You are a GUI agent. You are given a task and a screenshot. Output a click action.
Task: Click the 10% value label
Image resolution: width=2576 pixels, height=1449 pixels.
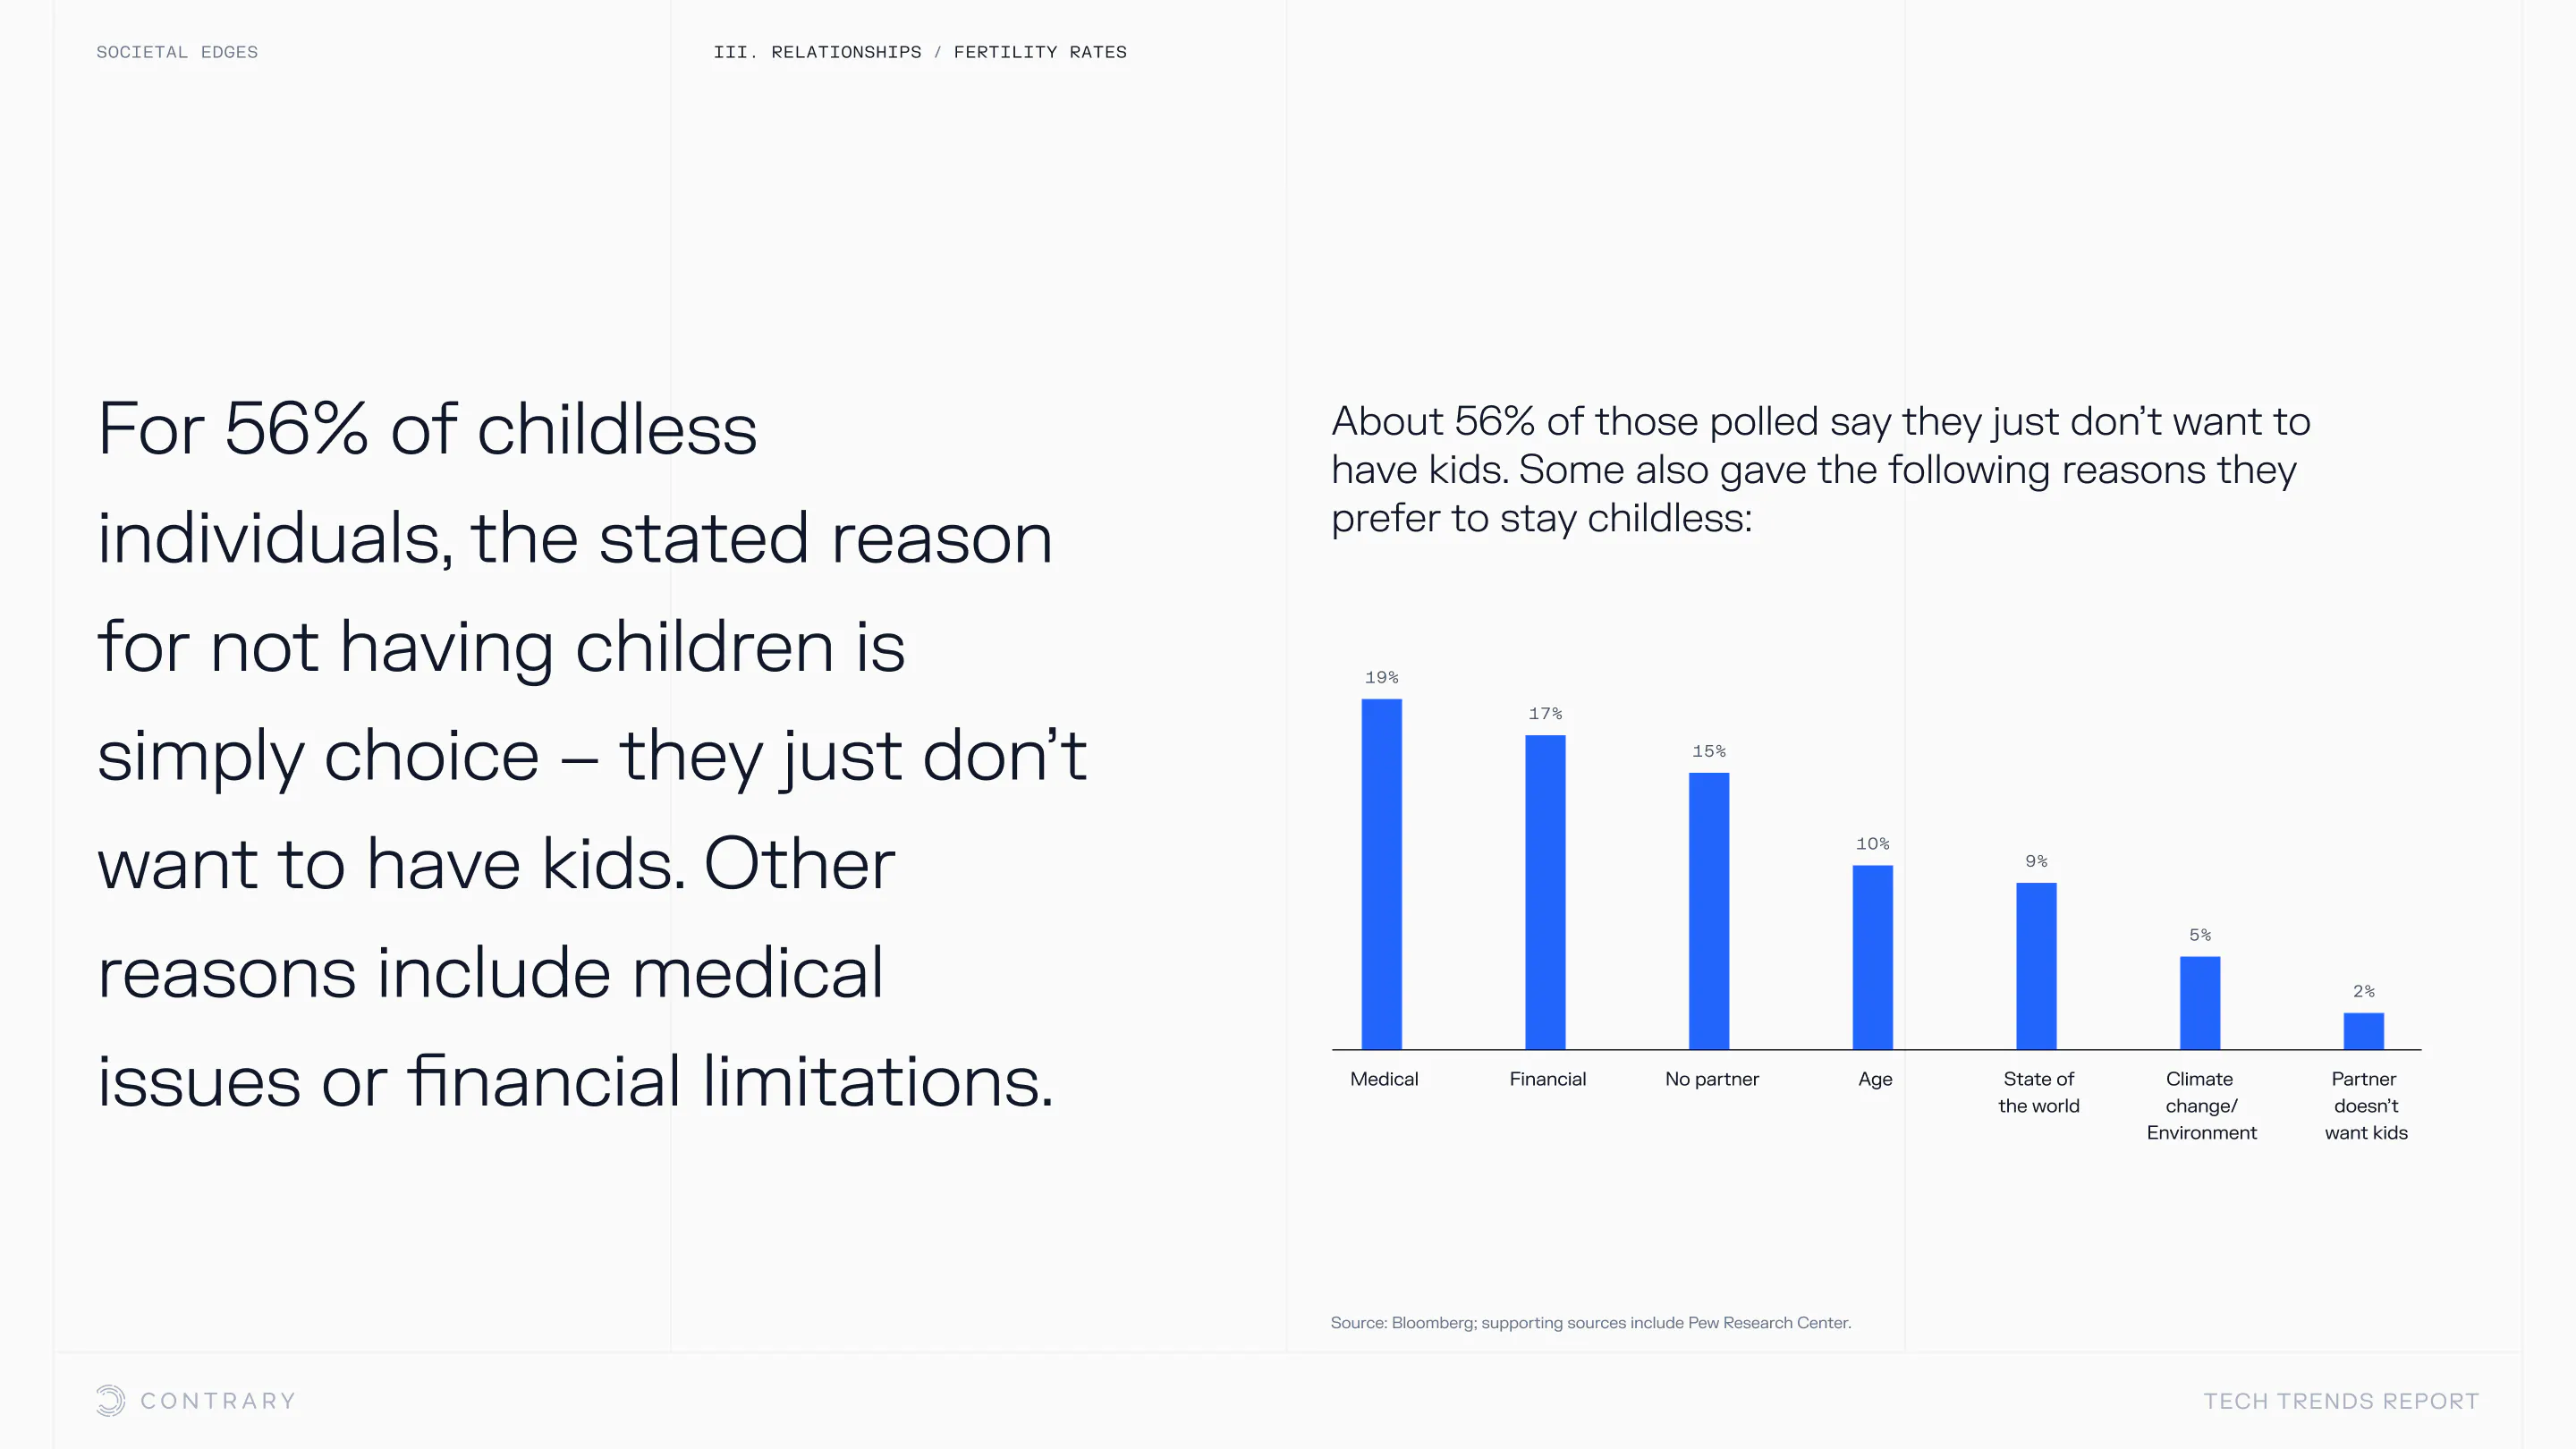pos(1872,844)
